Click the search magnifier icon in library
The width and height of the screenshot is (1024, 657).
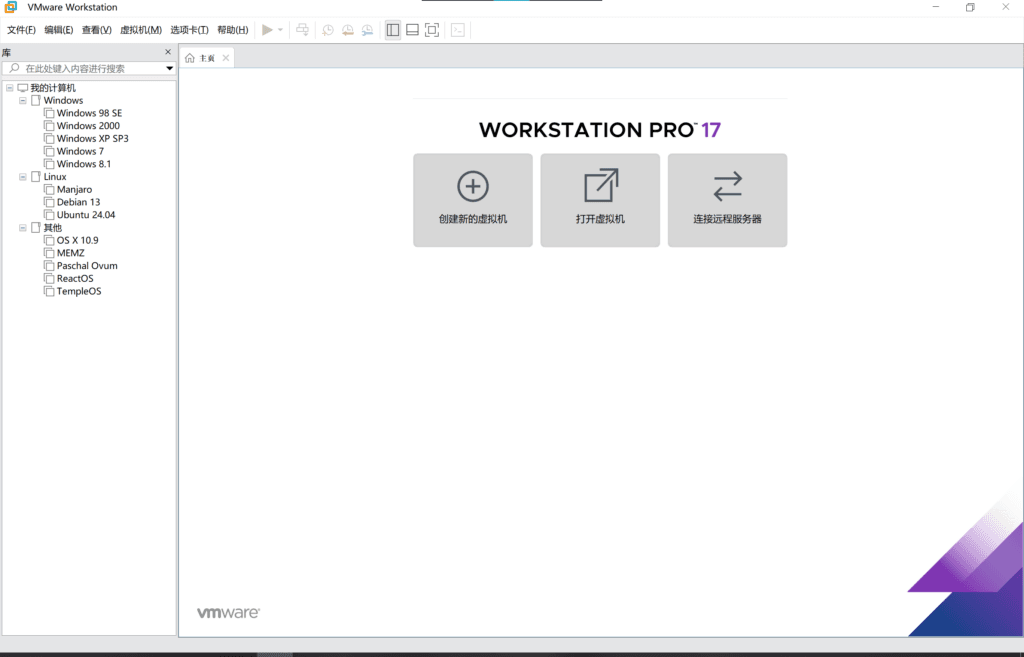pos(14,68)
